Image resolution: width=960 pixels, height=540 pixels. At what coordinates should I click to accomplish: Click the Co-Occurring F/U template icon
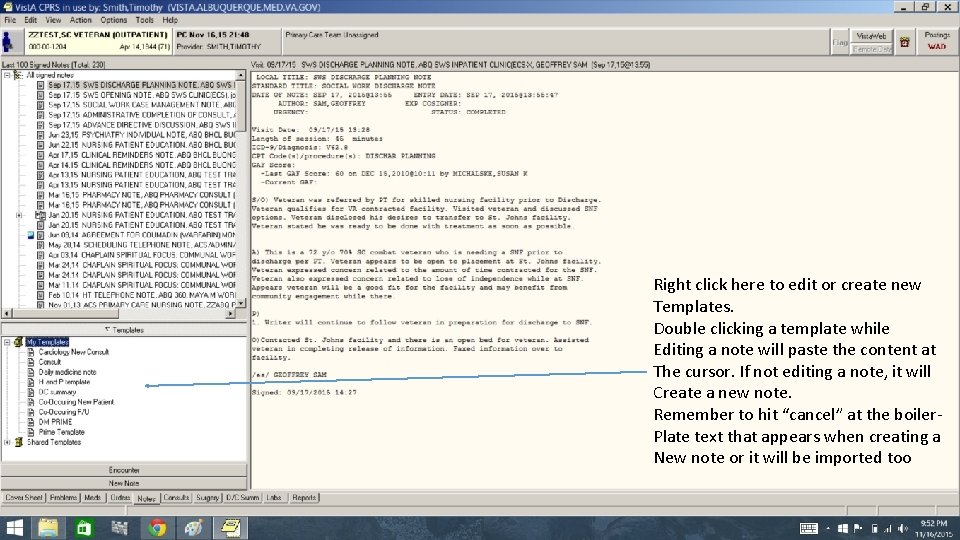tap(31, 412)
